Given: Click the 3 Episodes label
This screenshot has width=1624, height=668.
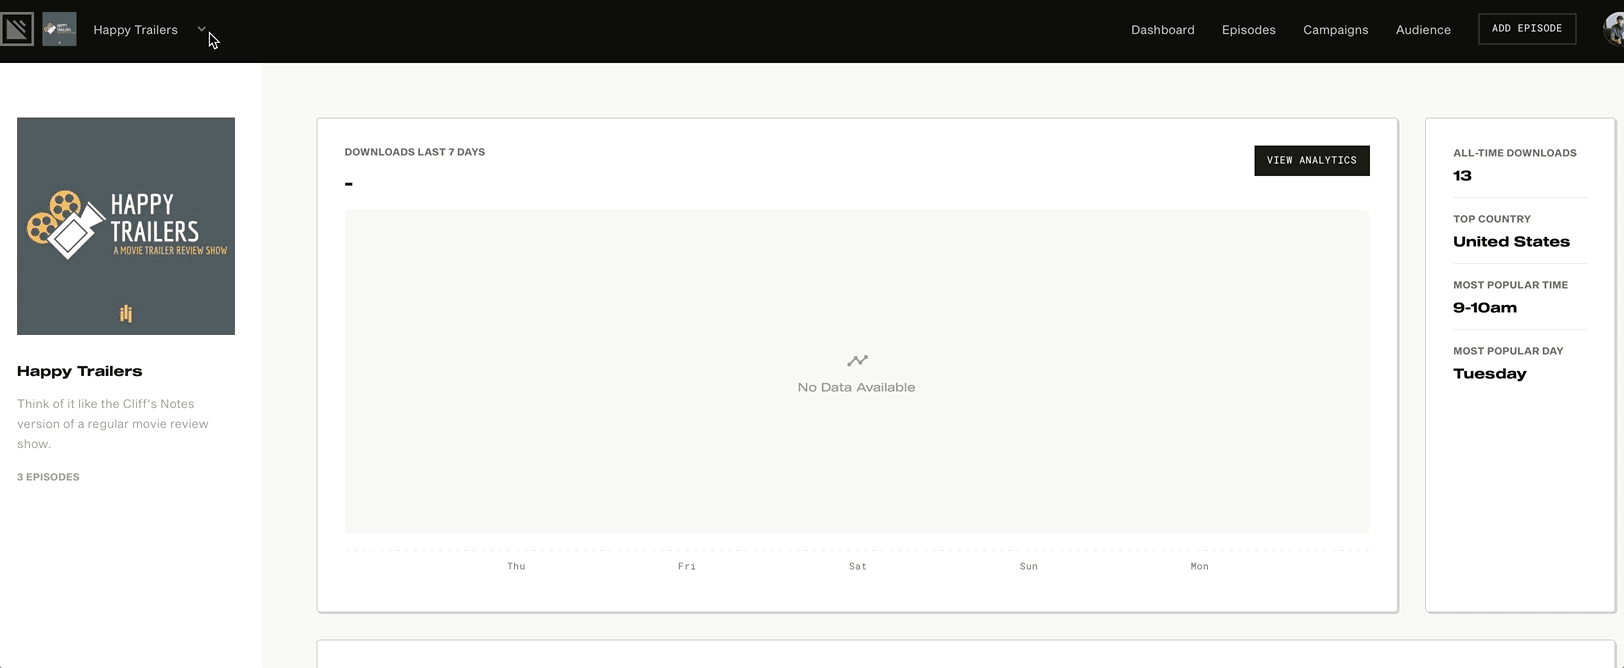Looking at the screenshot, I should [48, 477].
